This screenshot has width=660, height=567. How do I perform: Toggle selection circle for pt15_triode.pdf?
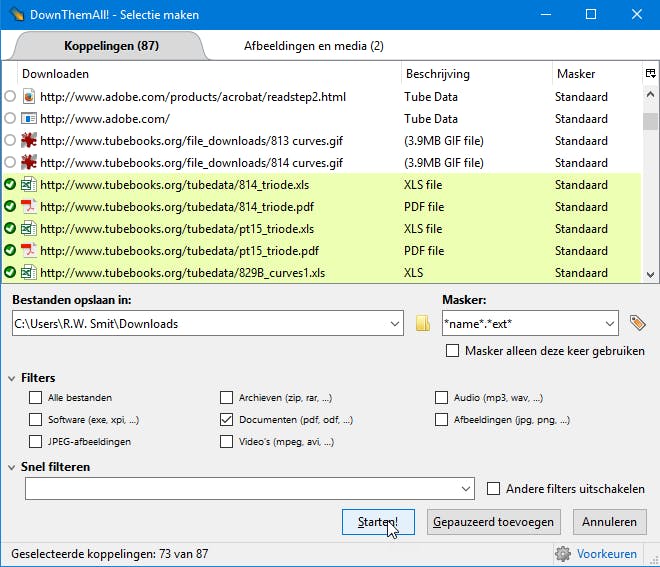coord(10,251)
